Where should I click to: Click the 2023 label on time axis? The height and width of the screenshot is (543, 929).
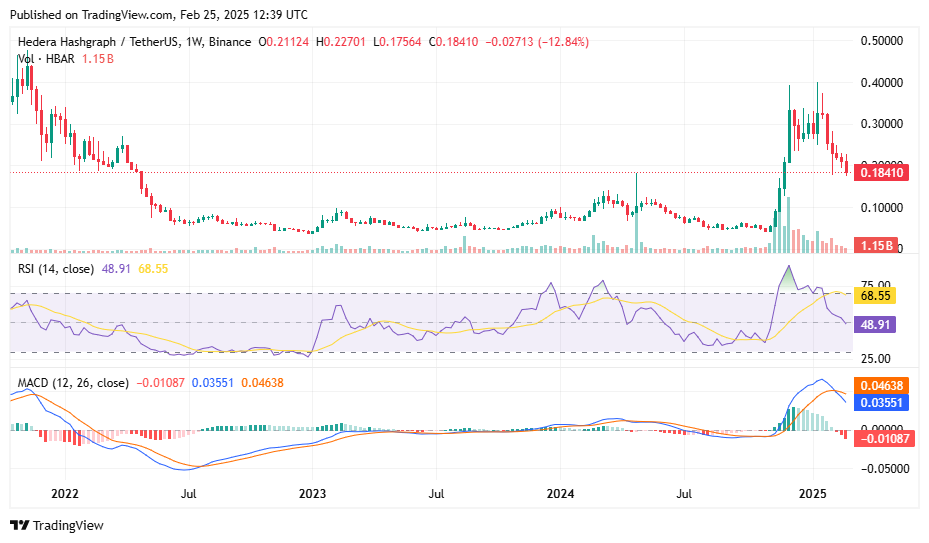(312, 494)
